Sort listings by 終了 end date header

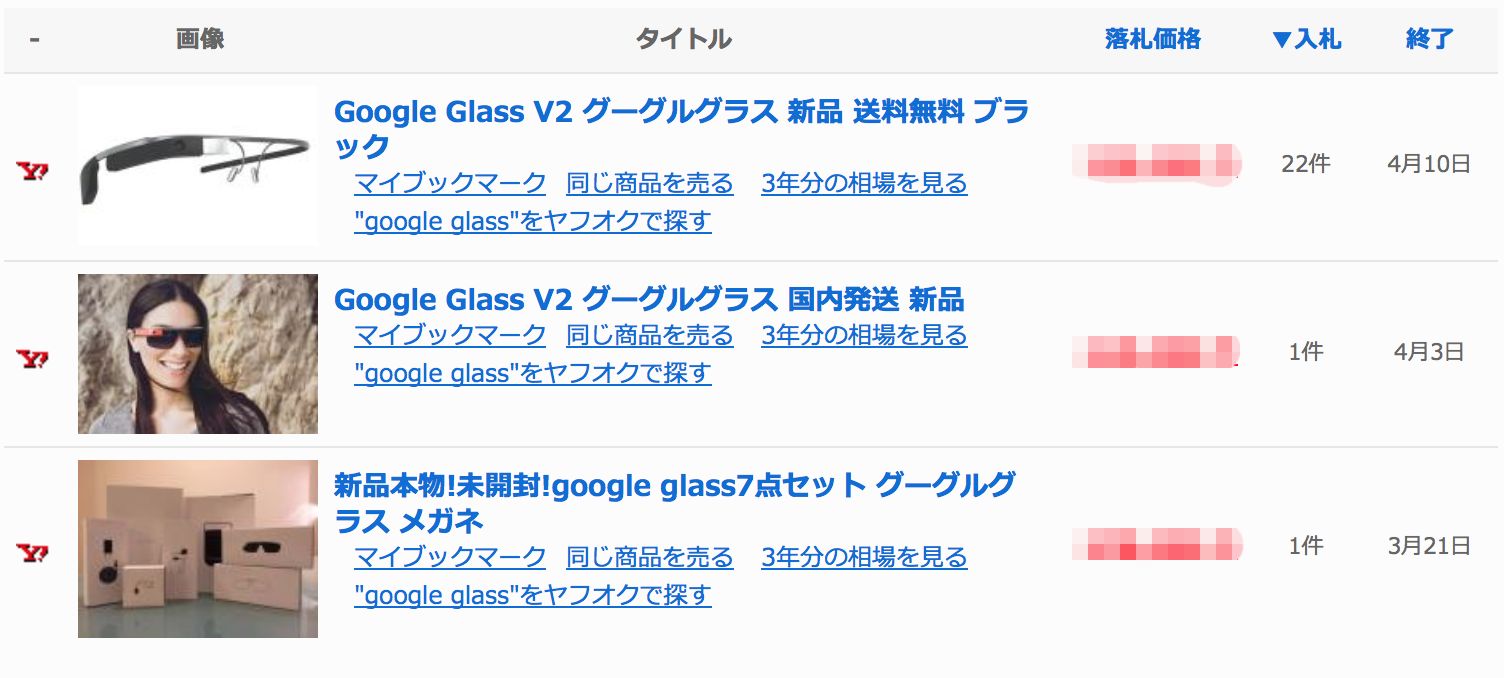[1429, 40]
